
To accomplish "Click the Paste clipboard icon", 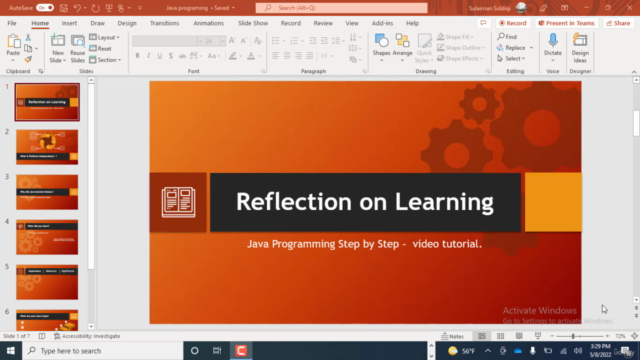I will click(x=13, y=42).
